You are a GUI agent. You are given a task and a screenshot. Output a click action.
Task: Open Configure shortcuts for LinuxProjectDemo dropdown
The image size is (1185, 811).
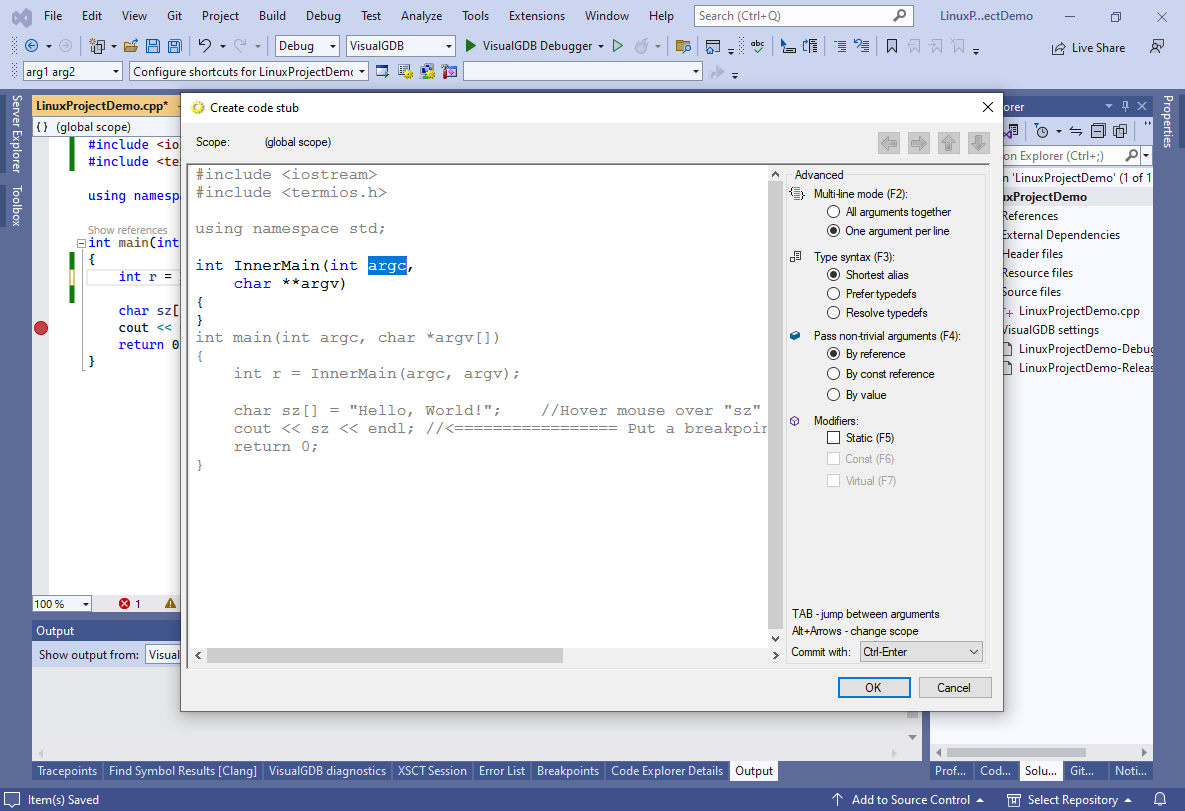[362, 72]
